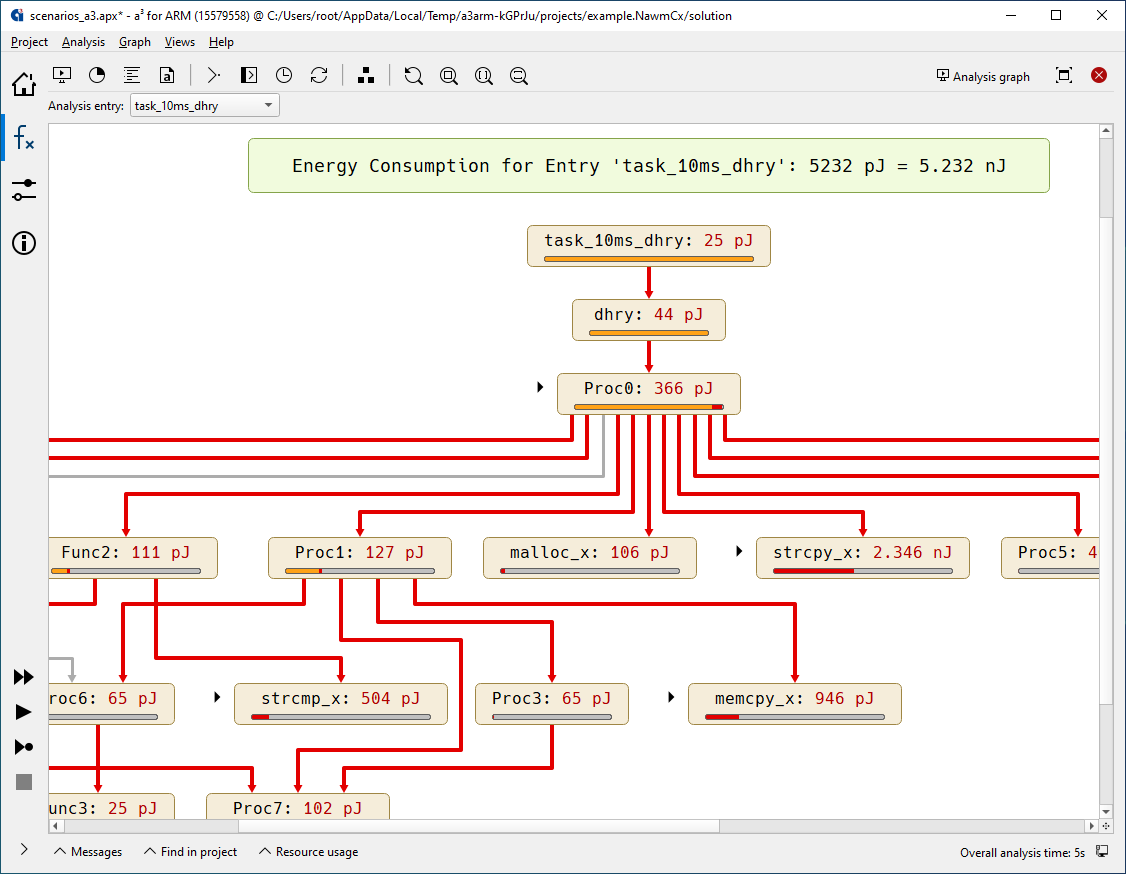
Task: Click the reset zoom magnifier icon
Action: click(x=414, y=75)
